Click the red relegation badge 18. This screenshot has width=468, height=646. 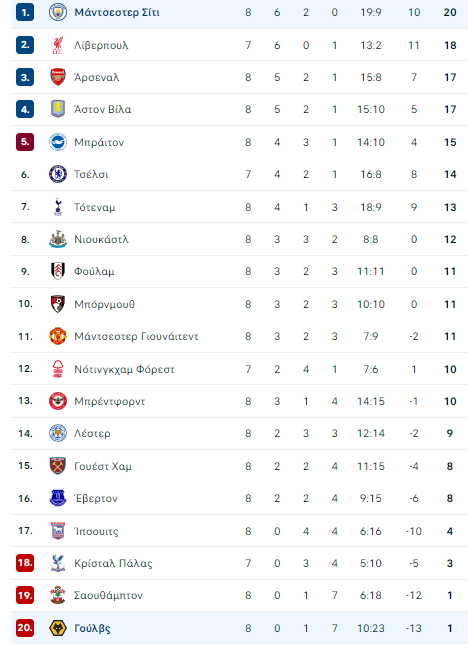tap(25, 563)
